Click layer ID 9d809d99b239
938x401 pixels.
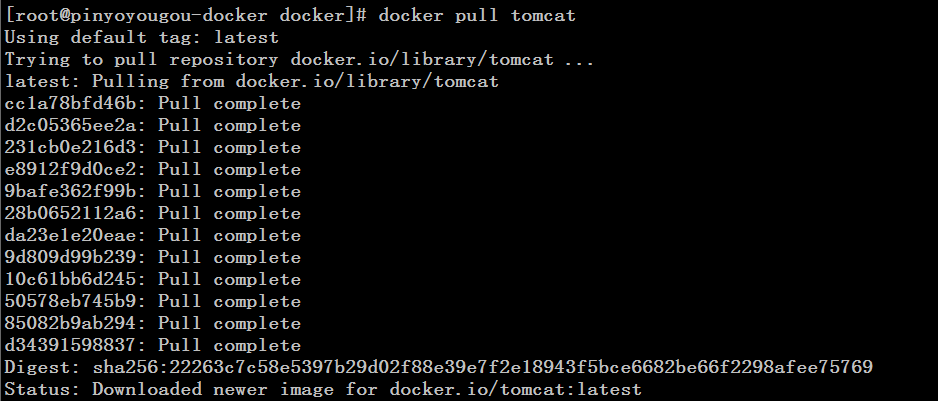tap(71, 257)
